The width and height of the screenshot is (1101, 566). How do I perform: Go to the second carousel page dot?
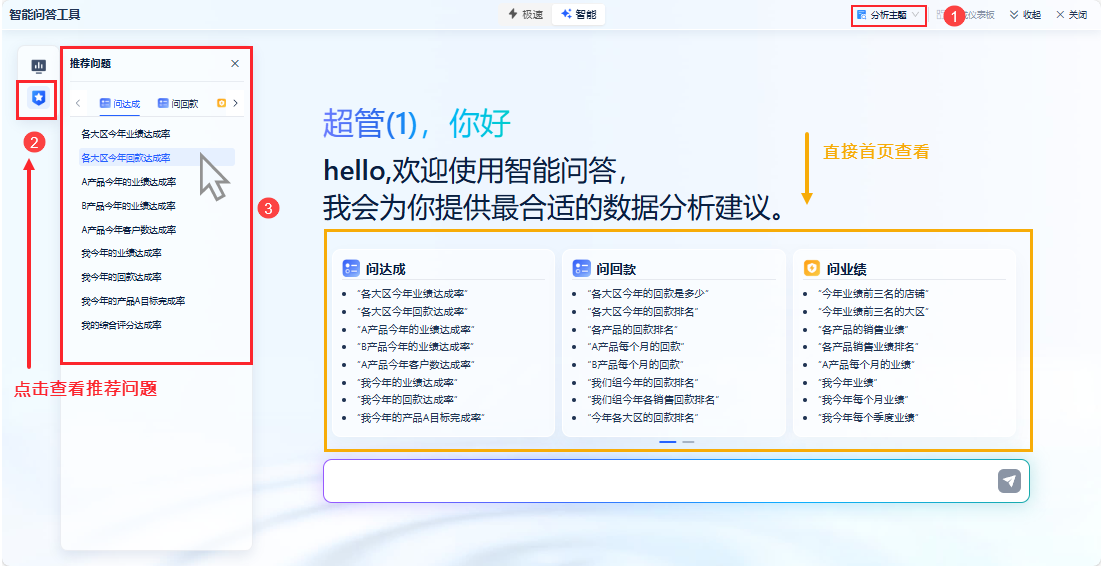pos(688,442)
